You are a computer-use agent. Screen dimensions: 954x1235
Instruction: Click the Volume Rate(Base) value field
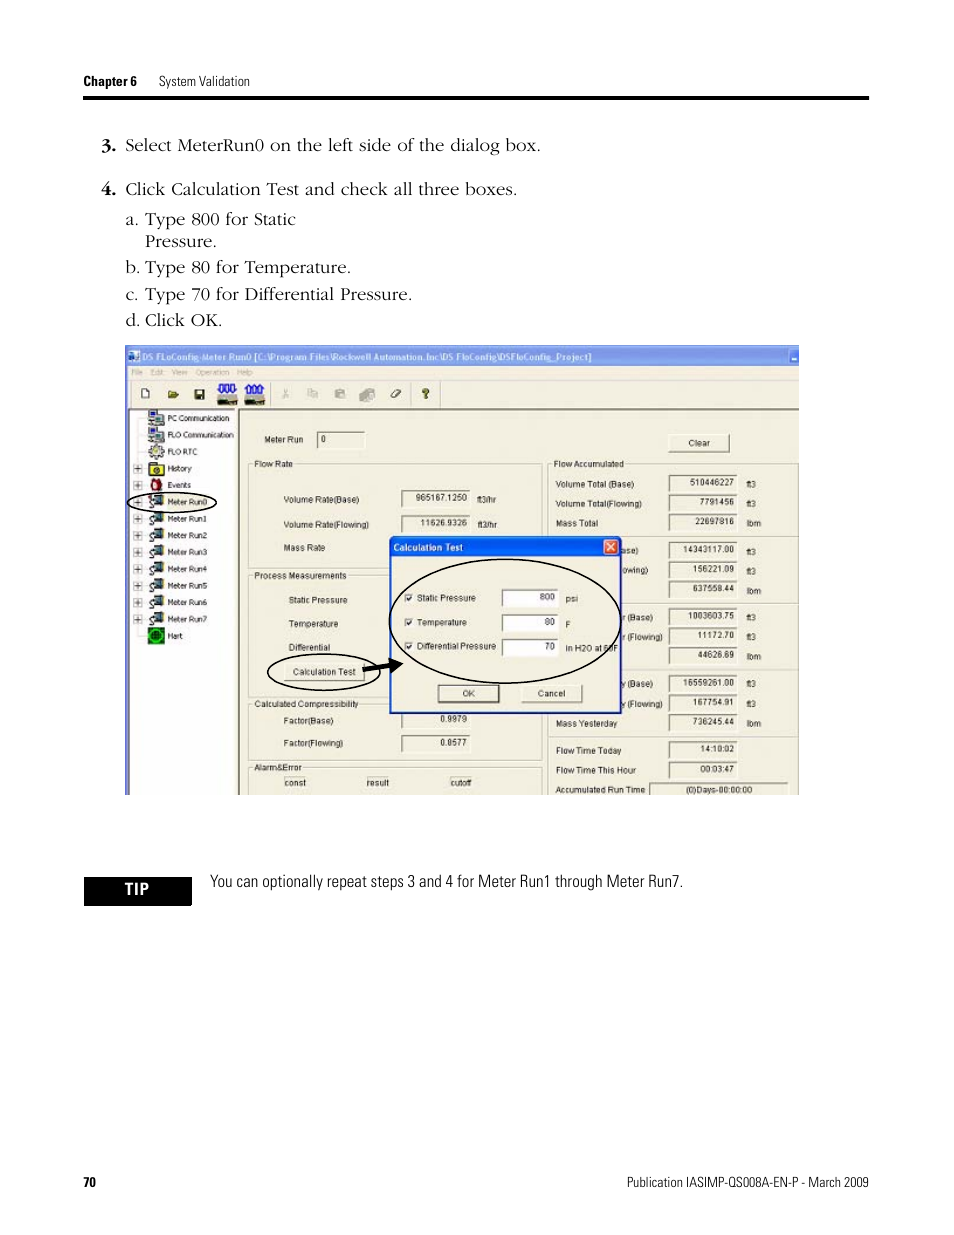(436, 498)
